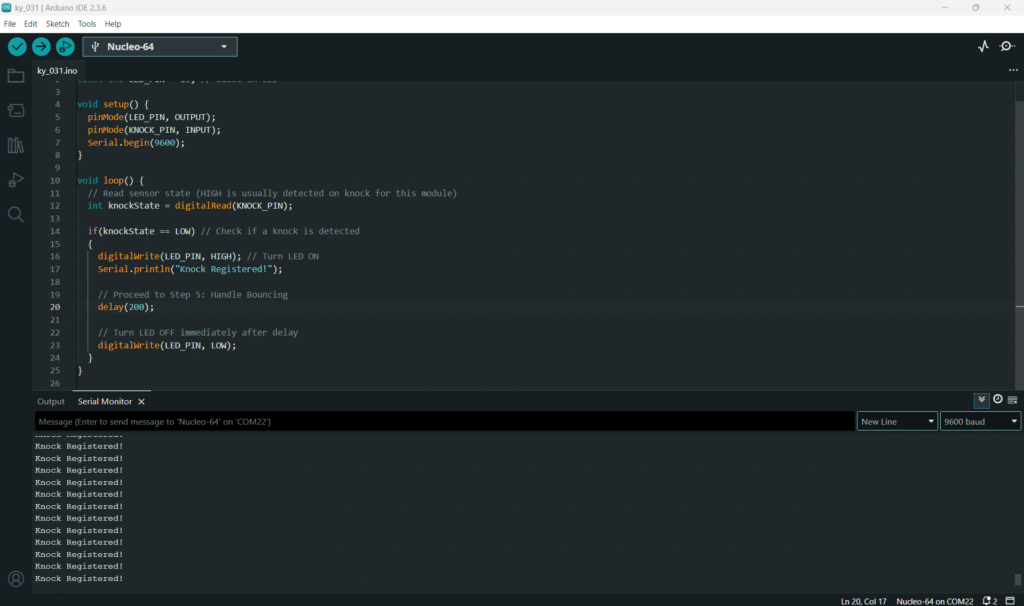
Task: Open the Serial Plotter from the toolbar
Action: click(983, 46)
